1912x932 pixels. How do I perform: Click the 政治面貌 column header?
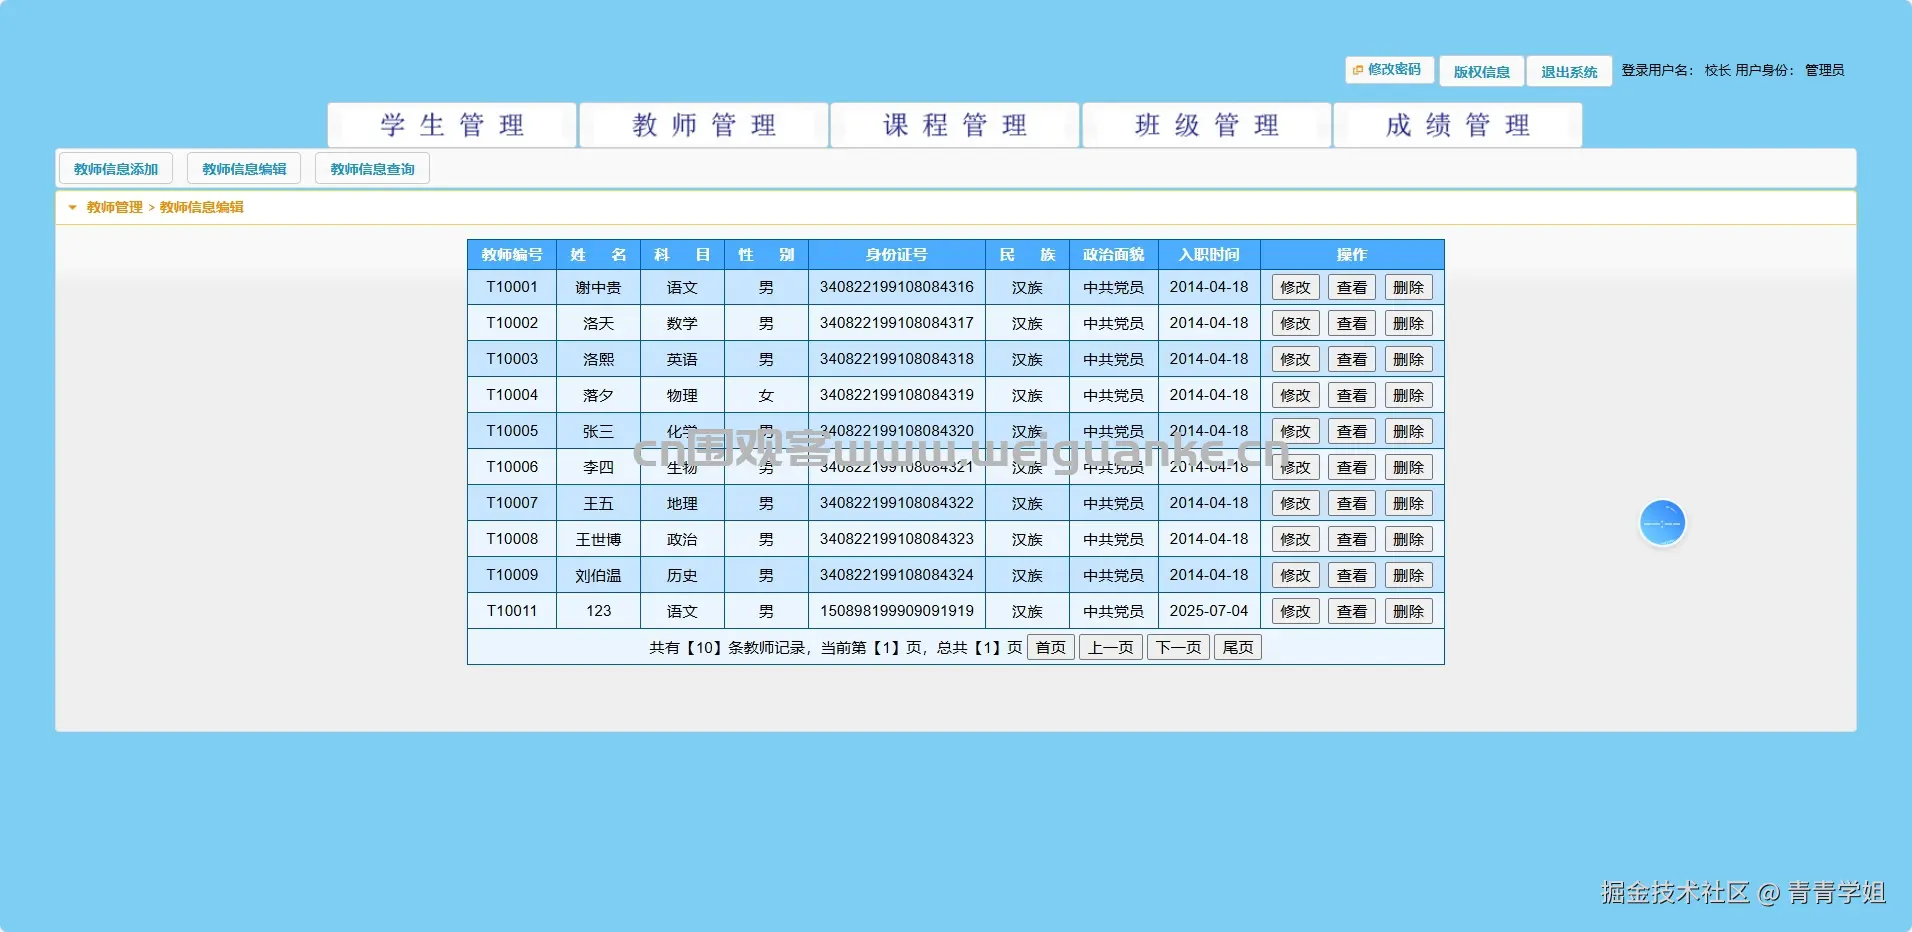click(1113, 255)
